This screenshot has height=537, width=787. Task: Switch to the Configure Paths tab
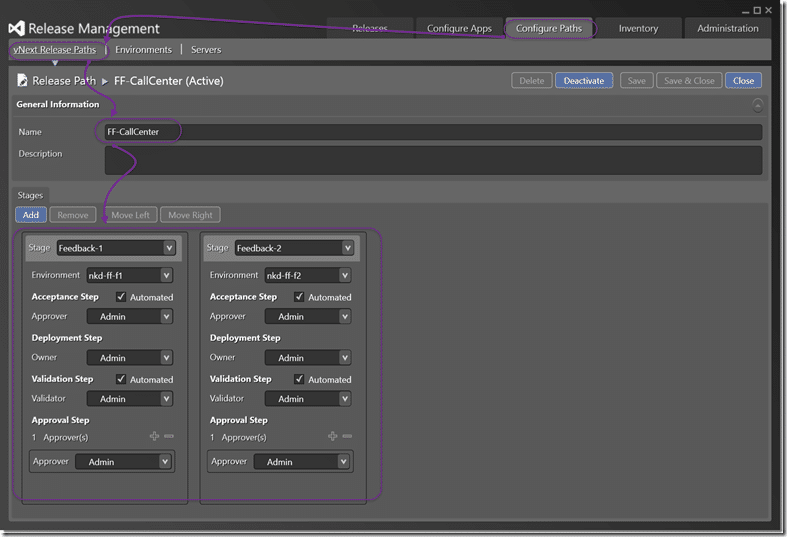point(549,28)
